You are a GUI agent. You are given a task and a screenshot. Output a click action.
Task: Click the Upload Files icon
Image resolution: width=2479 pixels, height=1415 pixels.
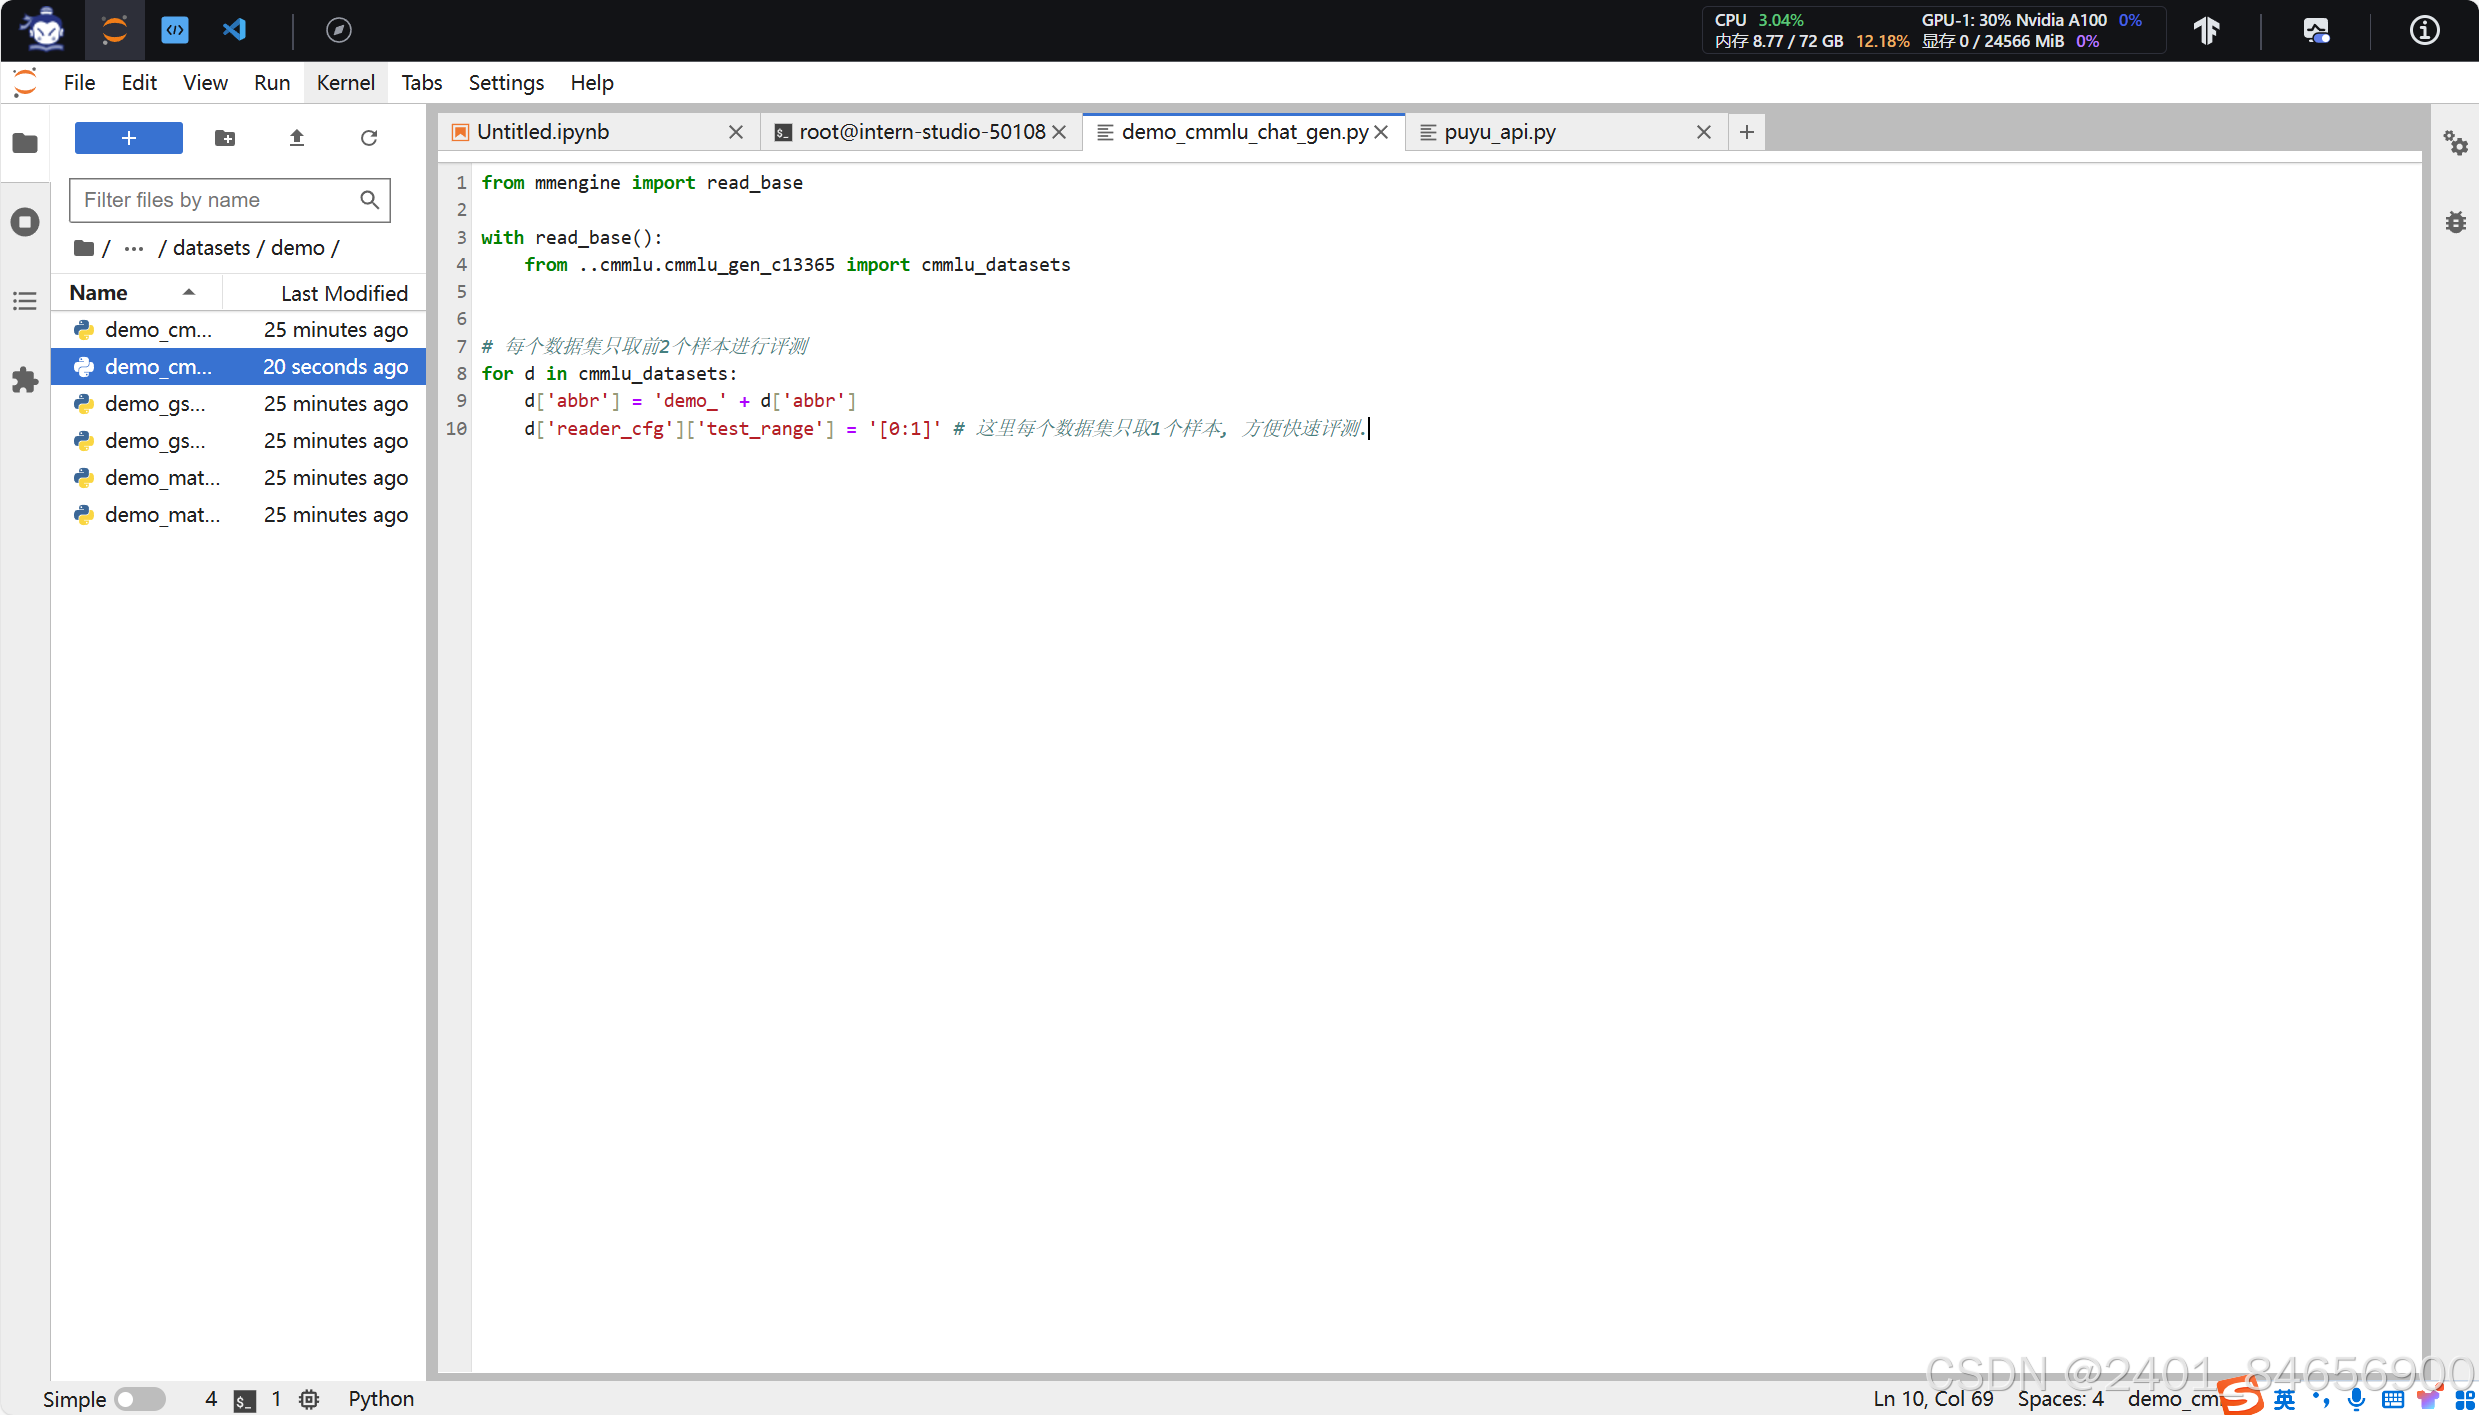[297, 138]
